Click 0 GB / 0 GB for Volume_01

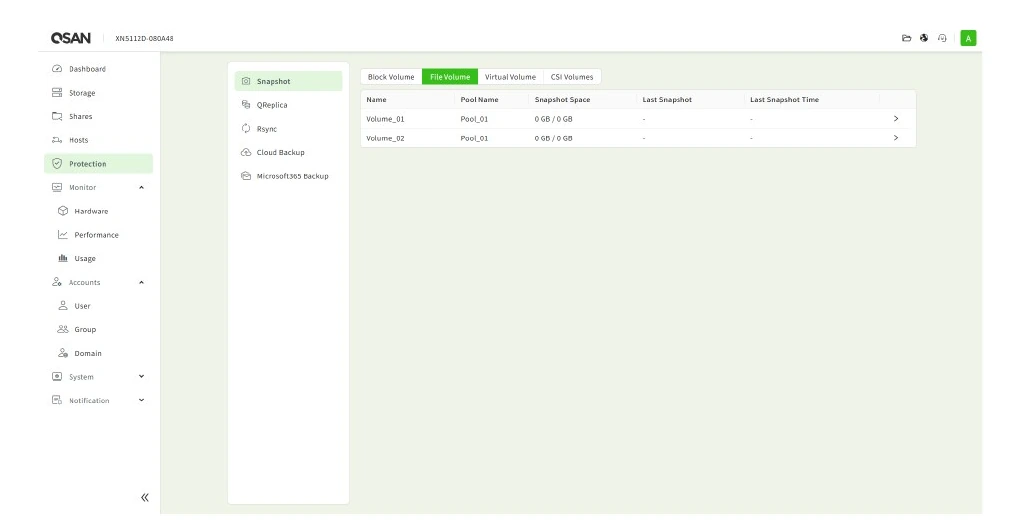point(554,119)
